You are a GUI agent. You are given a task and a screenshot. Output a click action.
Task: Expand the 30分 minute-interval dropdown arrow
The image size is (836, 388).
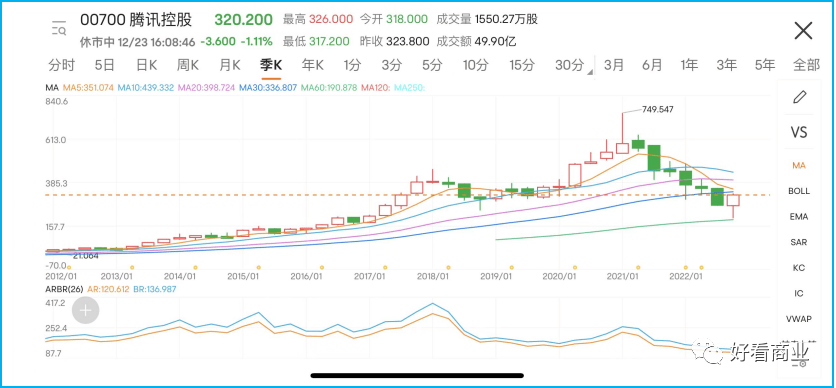click(x=590, y=72)
